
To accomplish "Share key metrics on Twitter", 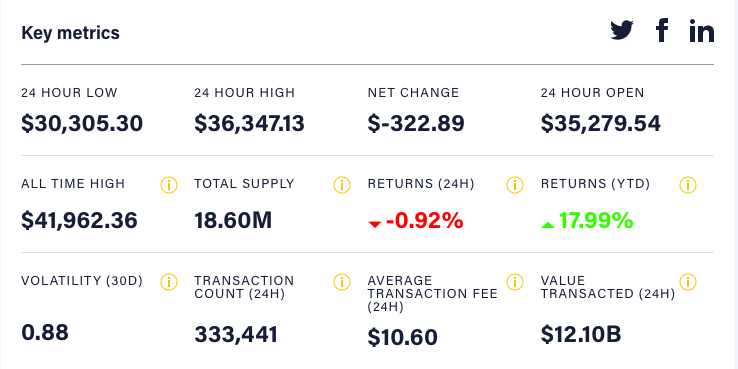I will click(622, 31).
